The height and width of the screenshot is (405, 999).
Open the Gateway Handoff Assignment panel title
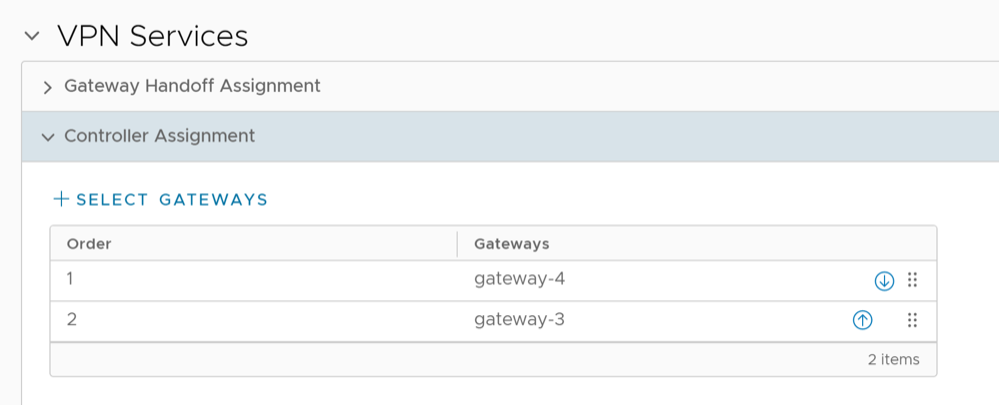192,86
